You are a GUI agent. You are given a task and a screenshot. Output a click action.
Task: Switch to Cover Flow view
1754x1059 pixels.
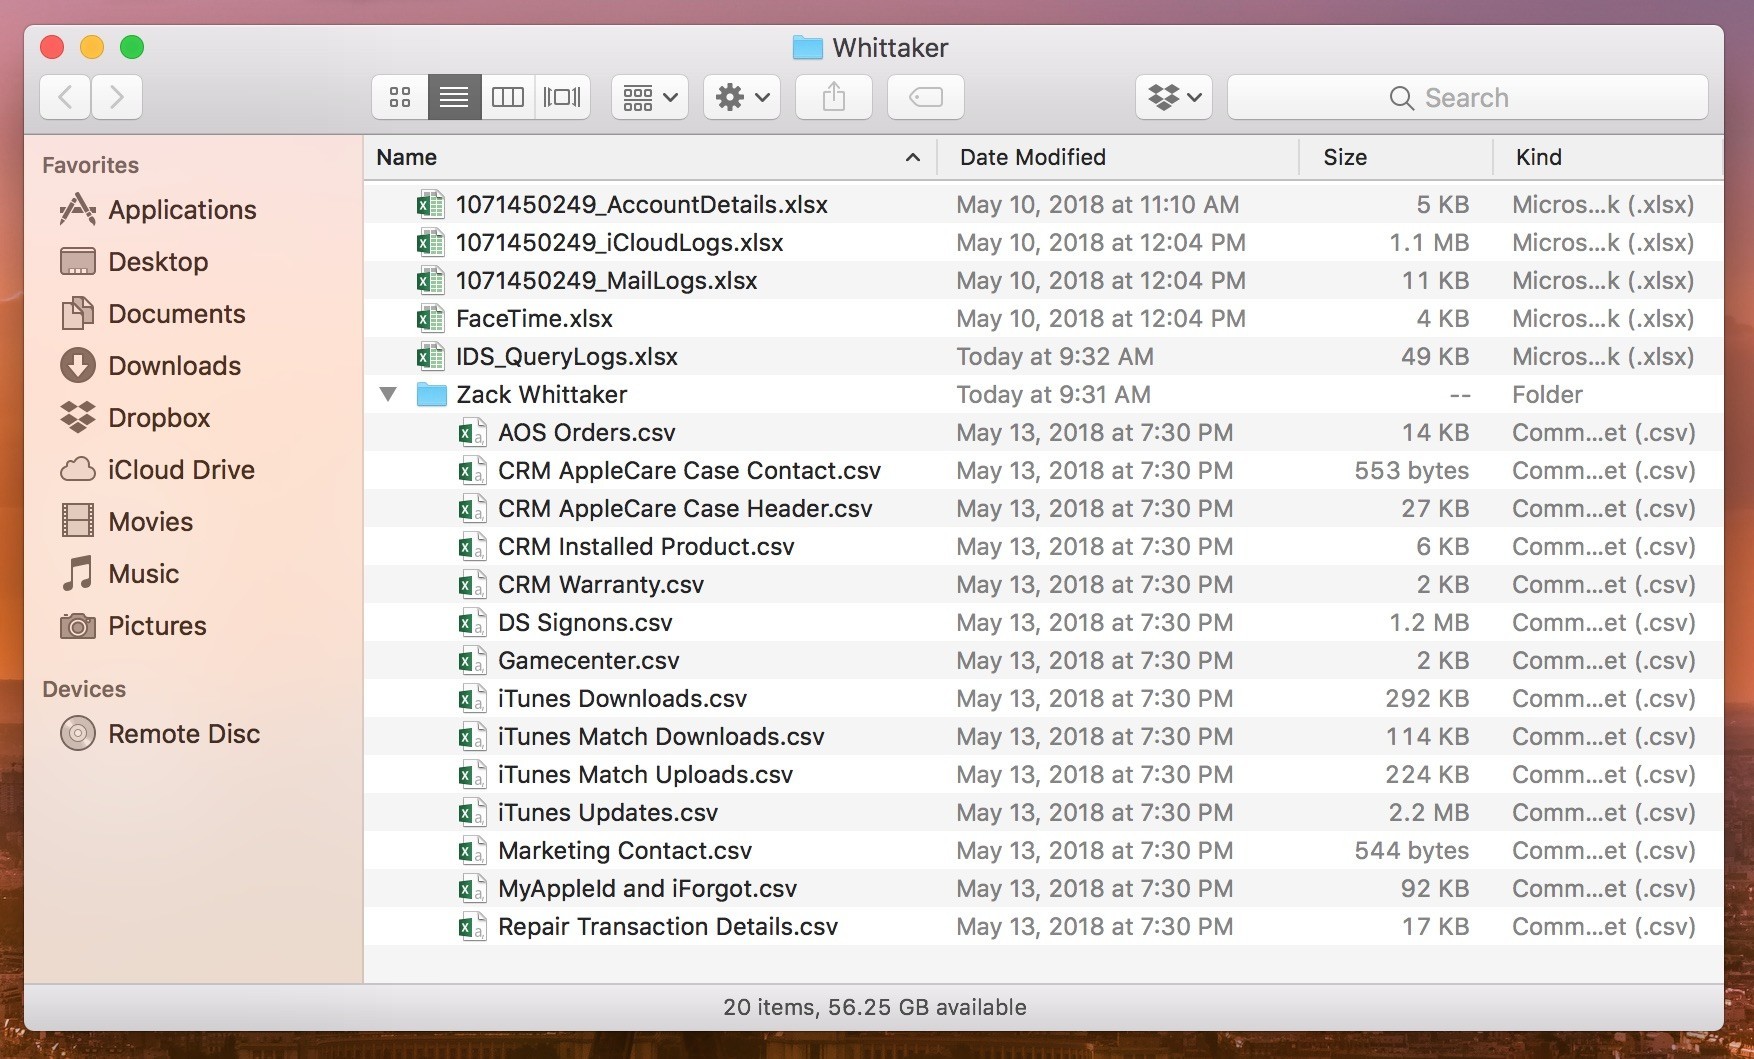click(x=562, y=97)
